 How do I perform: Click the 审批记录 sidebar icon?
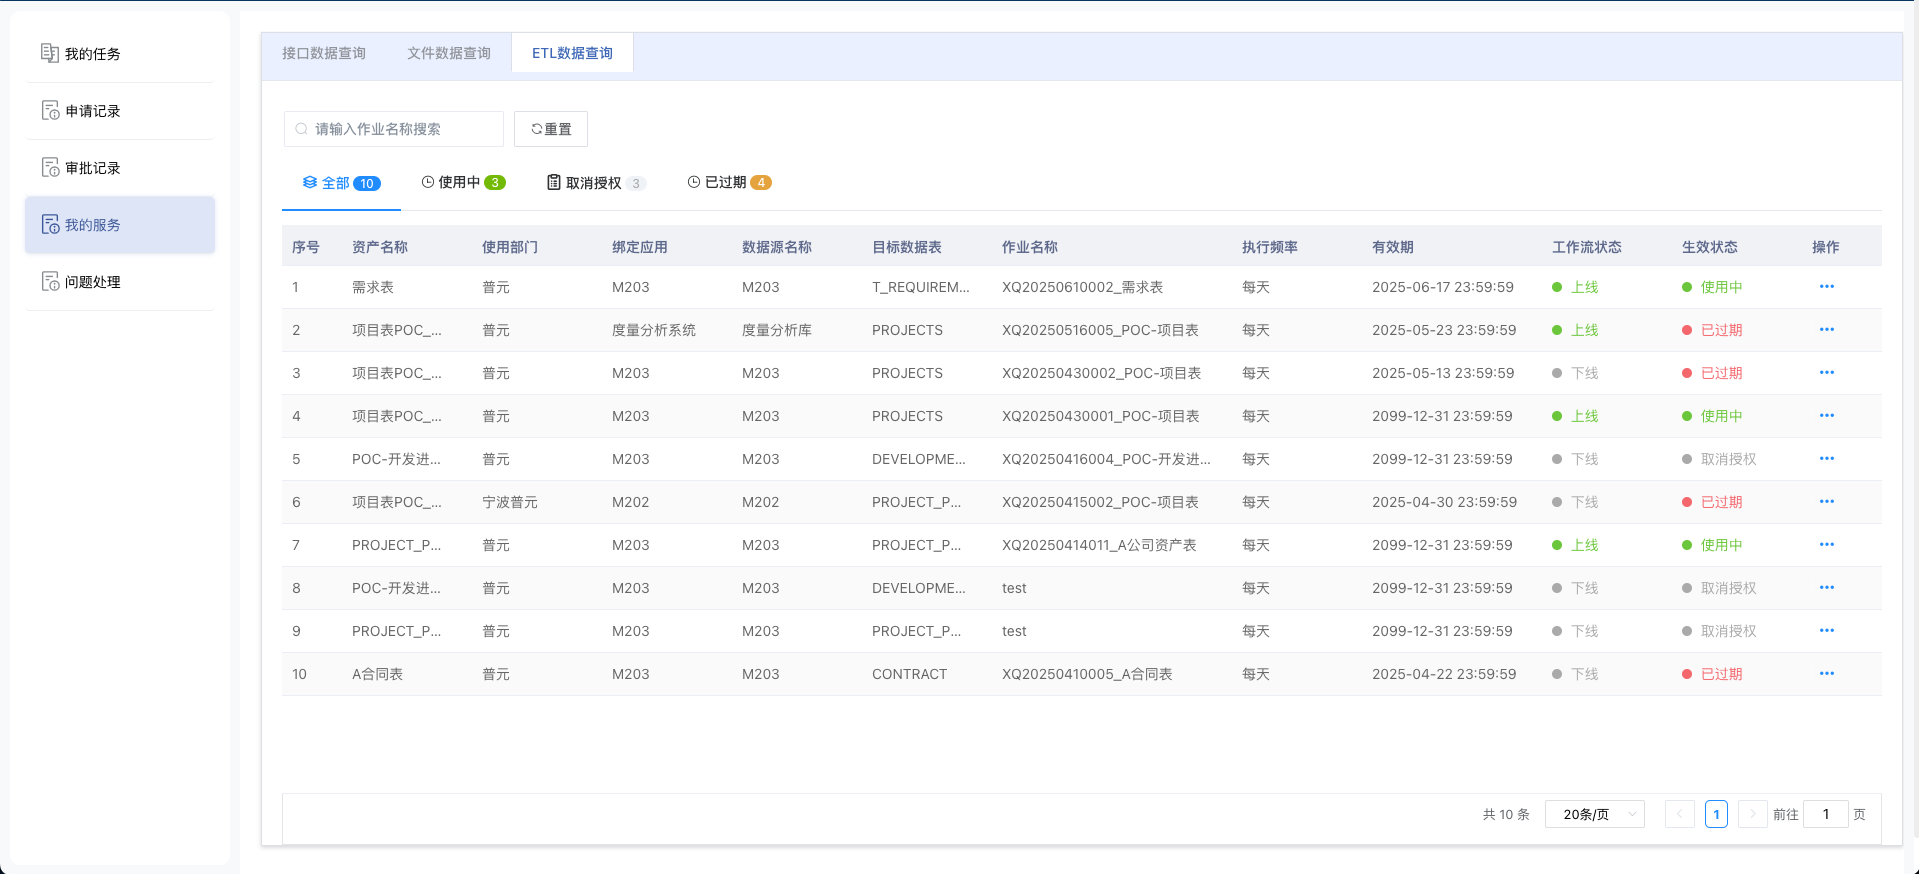49,167
